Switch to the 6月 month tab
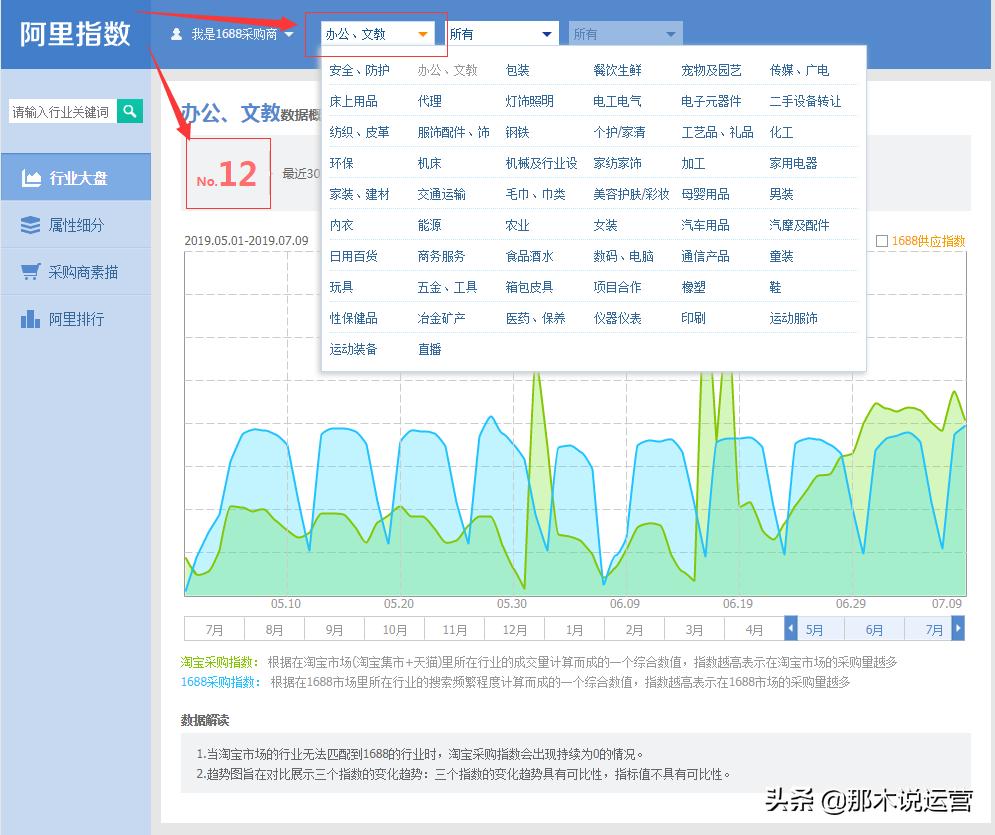Viewport: 995px width, 835px height. 874,628
